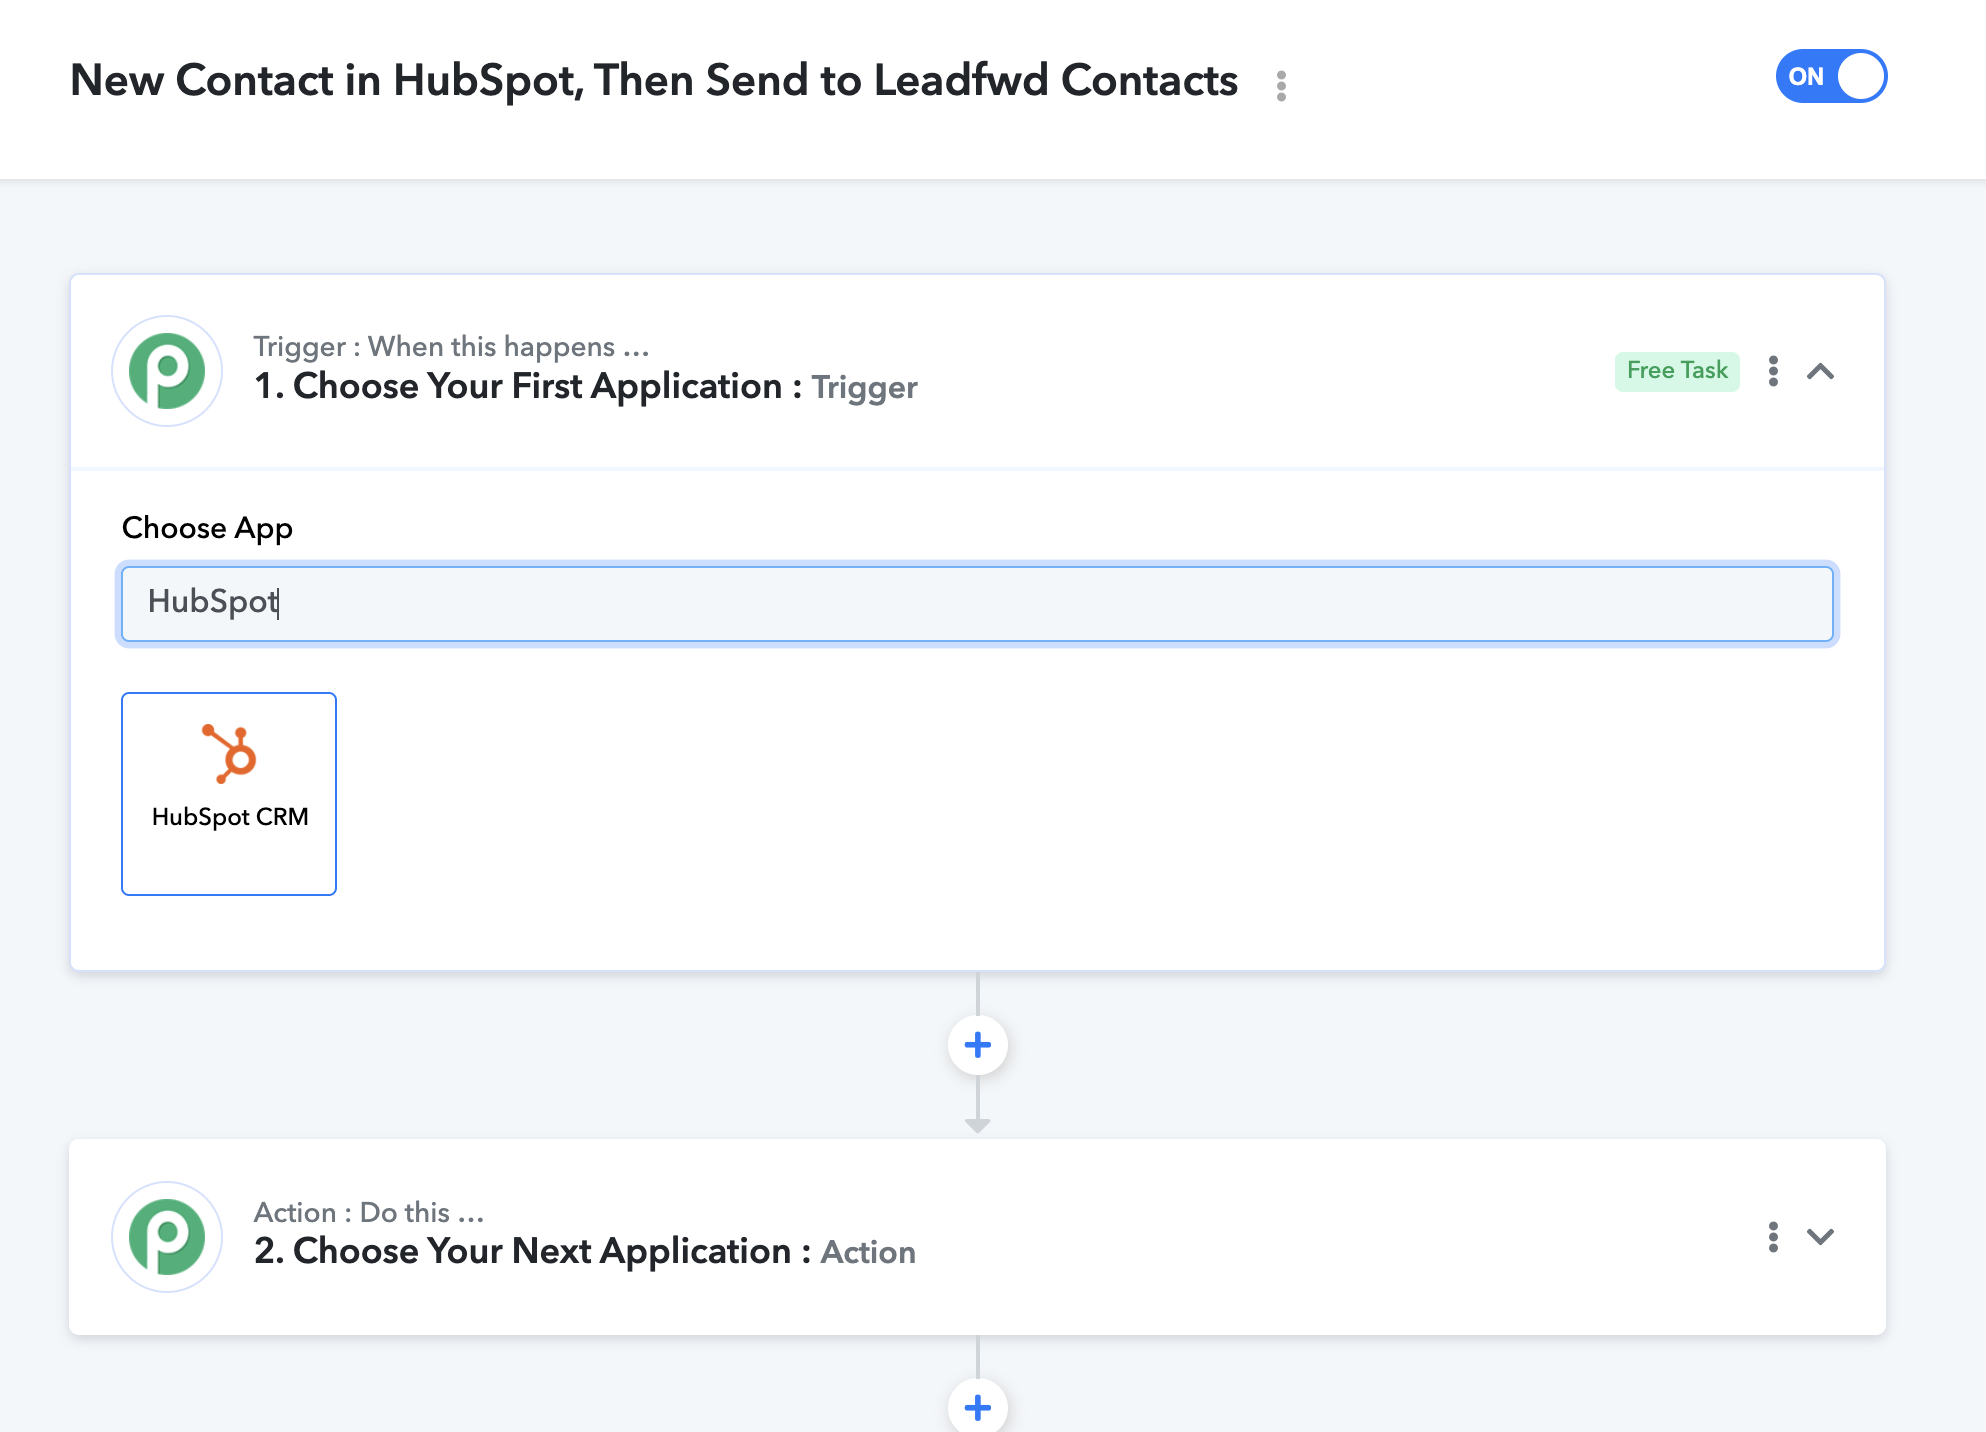Viewport: 1986px width, 1432px height.
Task: Add a new step below the Action
Action: pyautogui.click(x=978, y=1407)
